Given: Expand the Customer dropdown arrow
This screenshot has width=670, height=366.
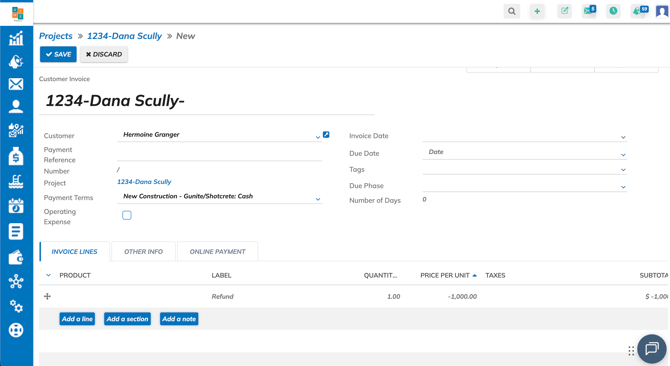Looking at the screenshot, I should pos(317,137).
